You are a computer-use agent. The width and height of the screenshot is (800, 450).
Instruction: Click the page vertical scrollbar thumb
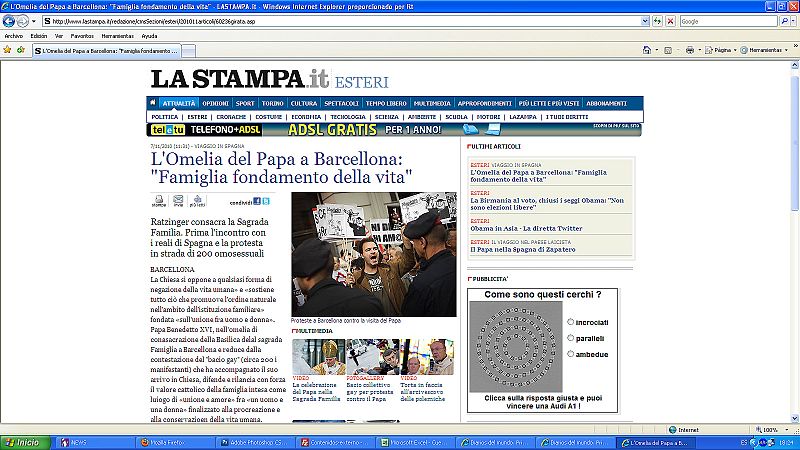[795, 143]
